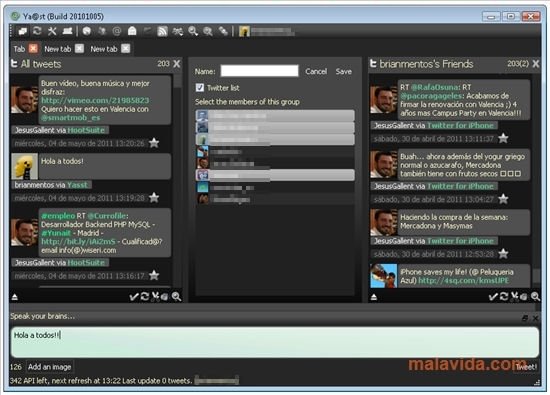Select the sixth highlighted member row

point(275,175)
